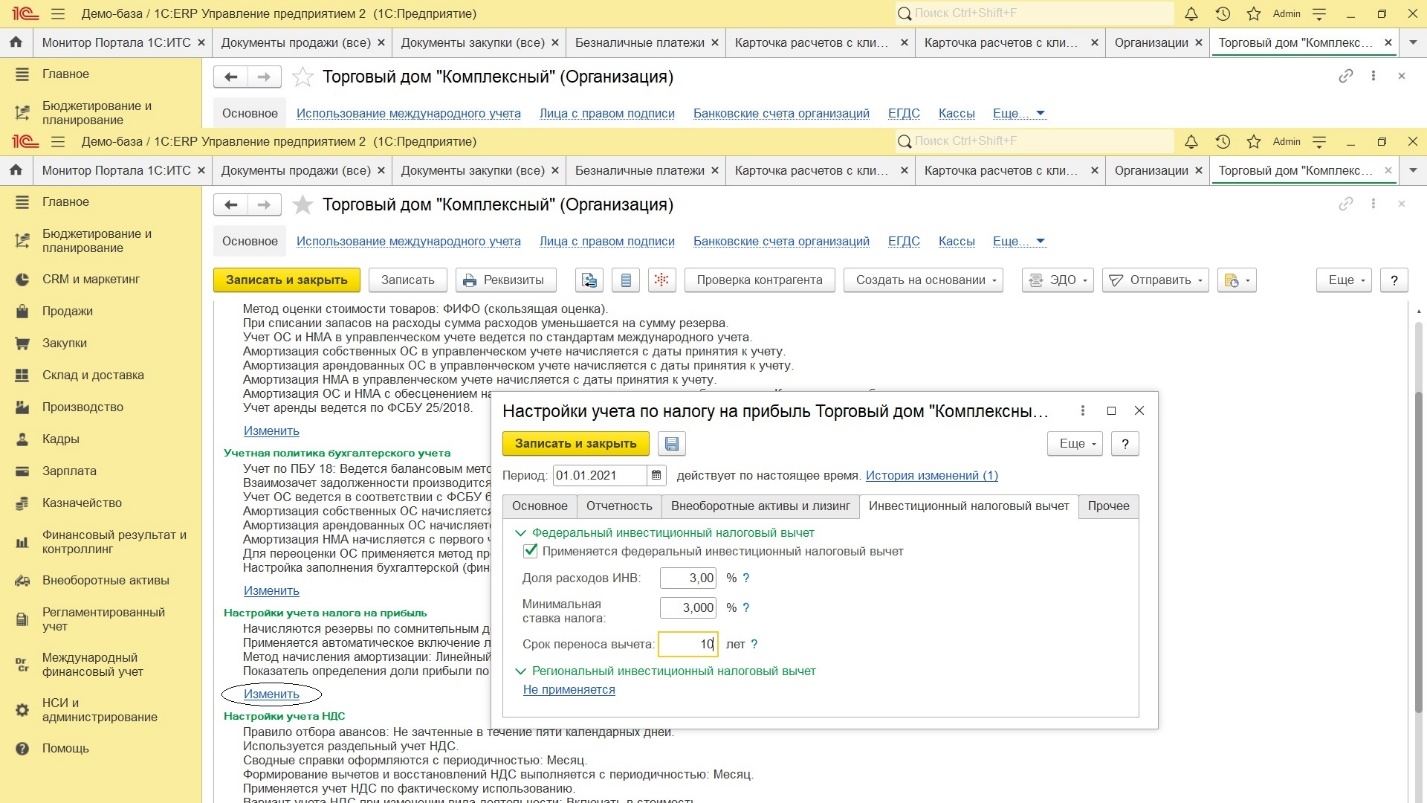Click the Реквизиты print button
The image size is (1427, 803).
coord(507,280)
